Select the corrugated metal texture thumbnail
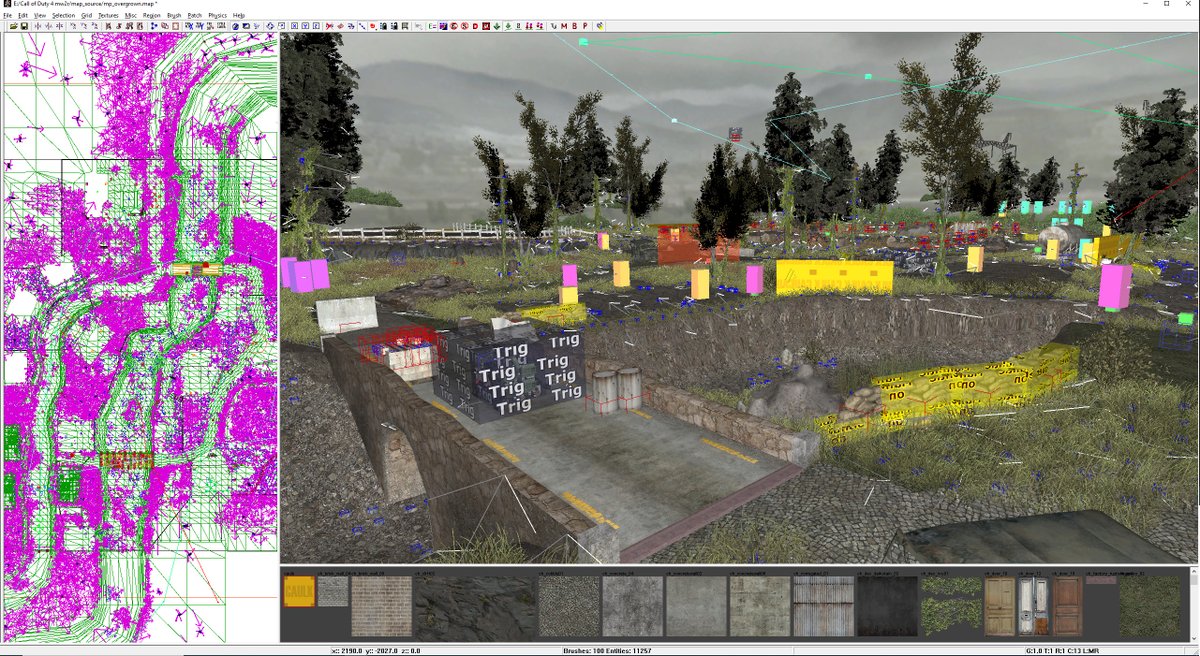This screenshot has width=1200, height=656. coord(822,606)
